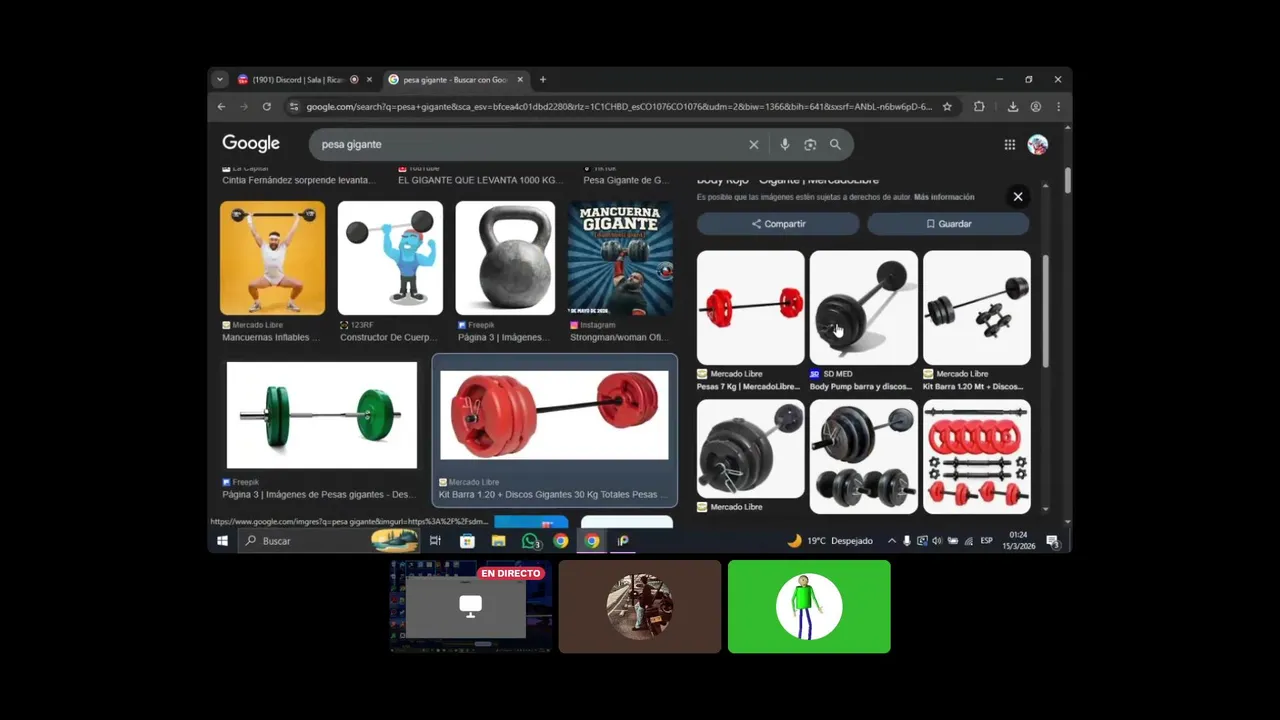The width and height of the screenshot is (1280, 720).
Task: Bookmark this page with the star icon
Action: tap(947, 106)
